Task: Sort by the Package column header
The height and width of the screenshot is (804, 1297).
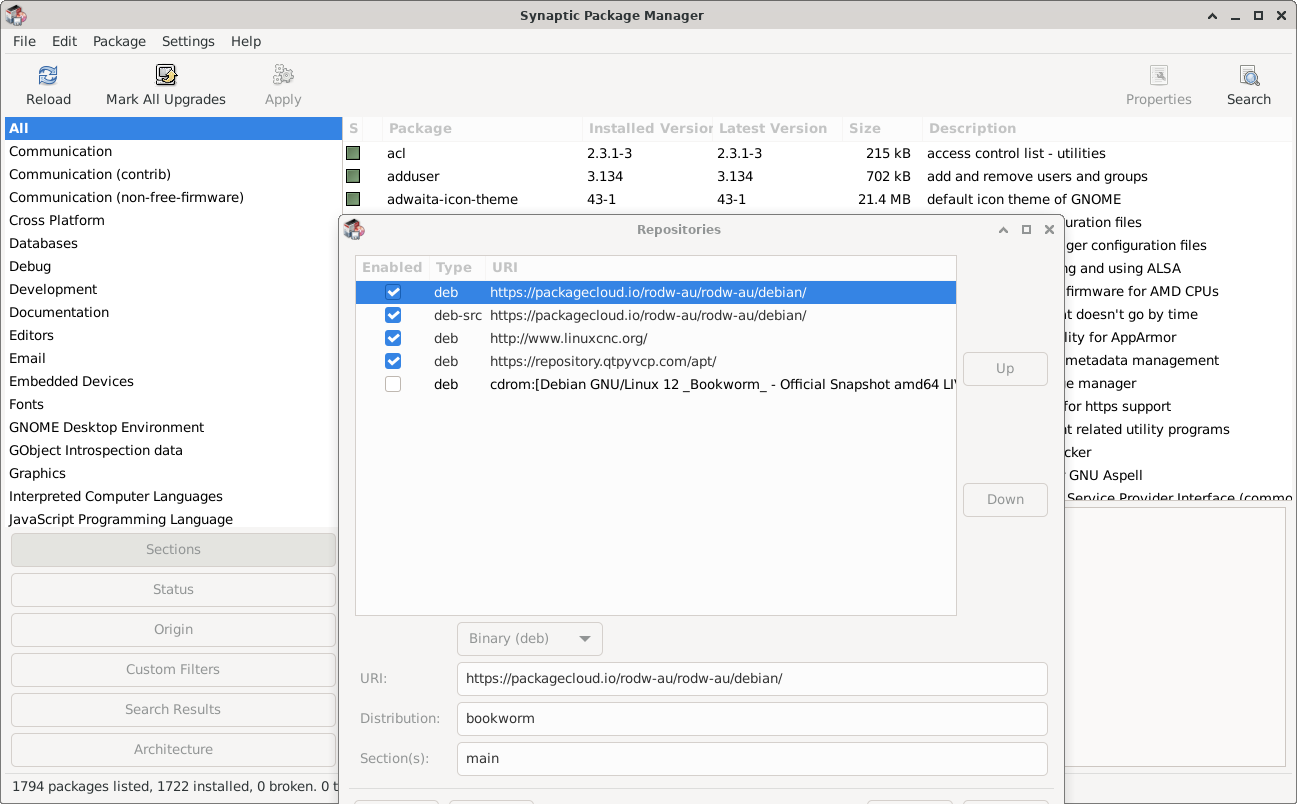Action: (x=482, y=128)
